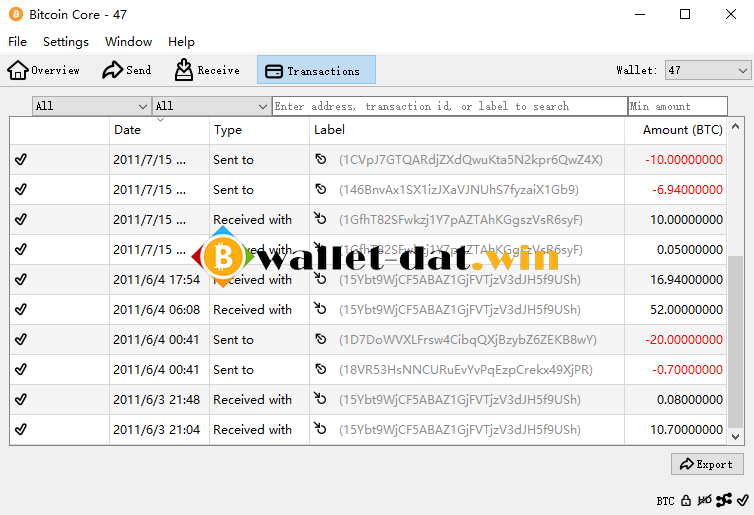Click the amount -10.00000000
This screenshot has width=754, height=515.
(x=684, y=160)
